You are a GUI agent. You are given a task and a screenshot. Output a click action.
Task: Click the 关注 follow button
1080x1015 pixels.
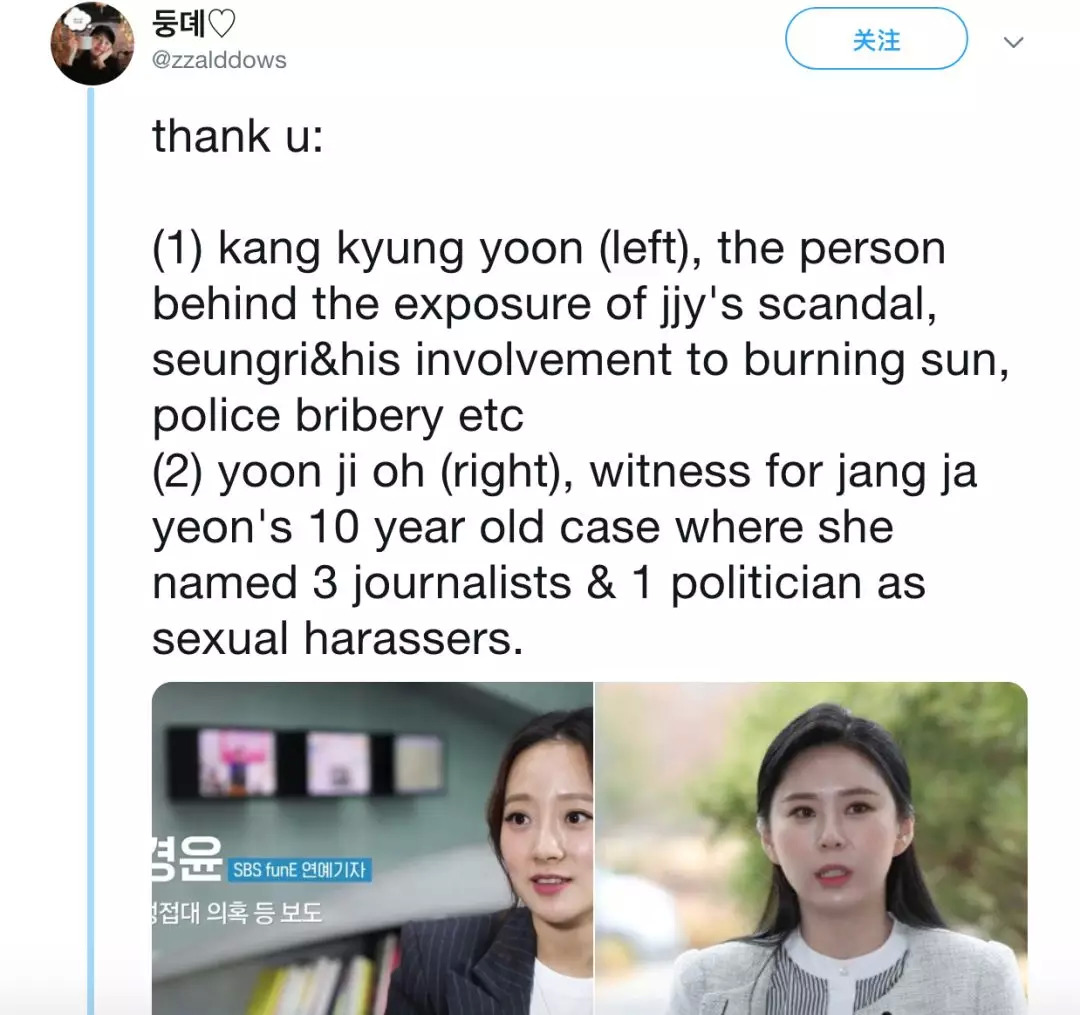[876, 39]
